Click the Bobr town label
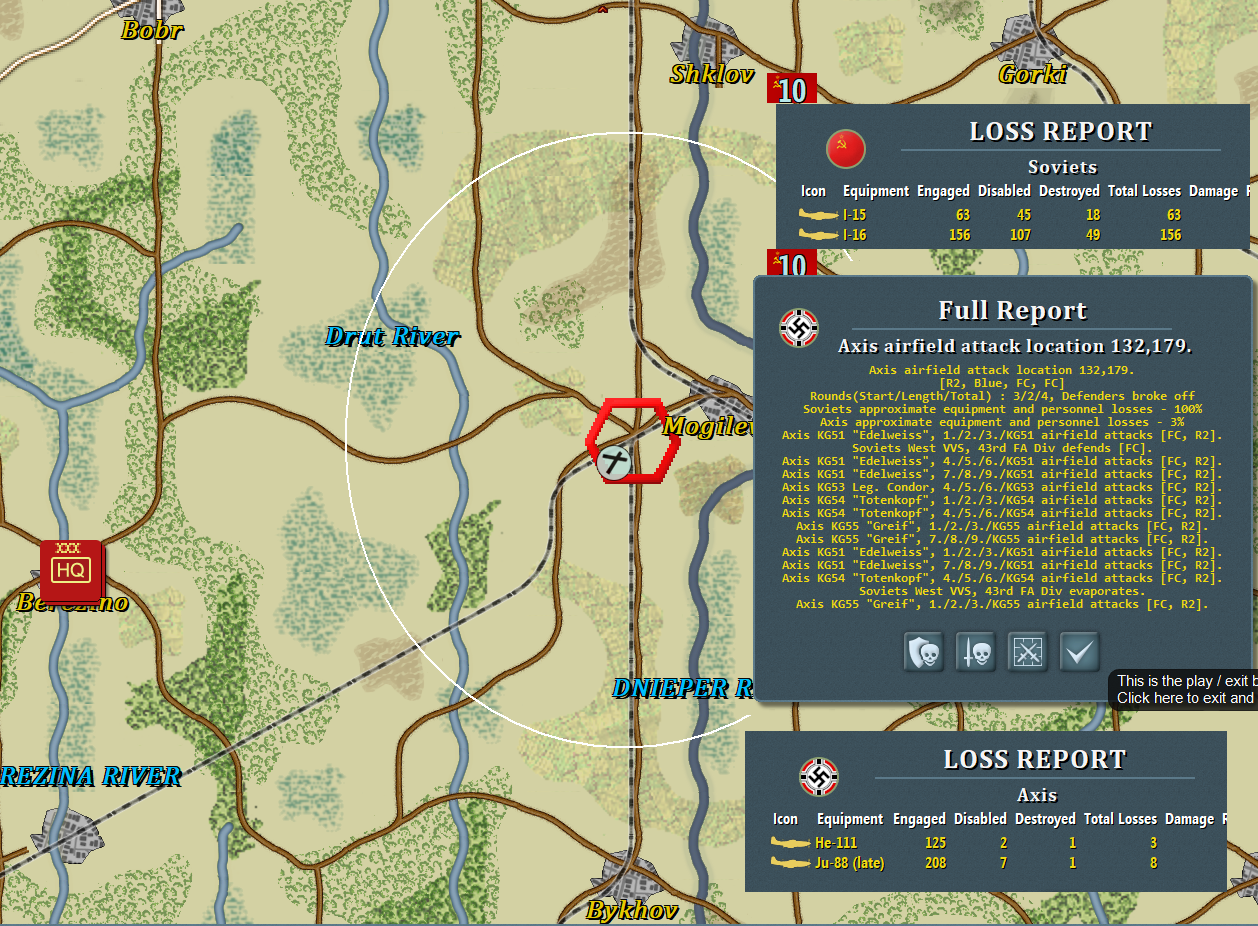The width and height of the screenshot is (1258, 926). point(152,30)
